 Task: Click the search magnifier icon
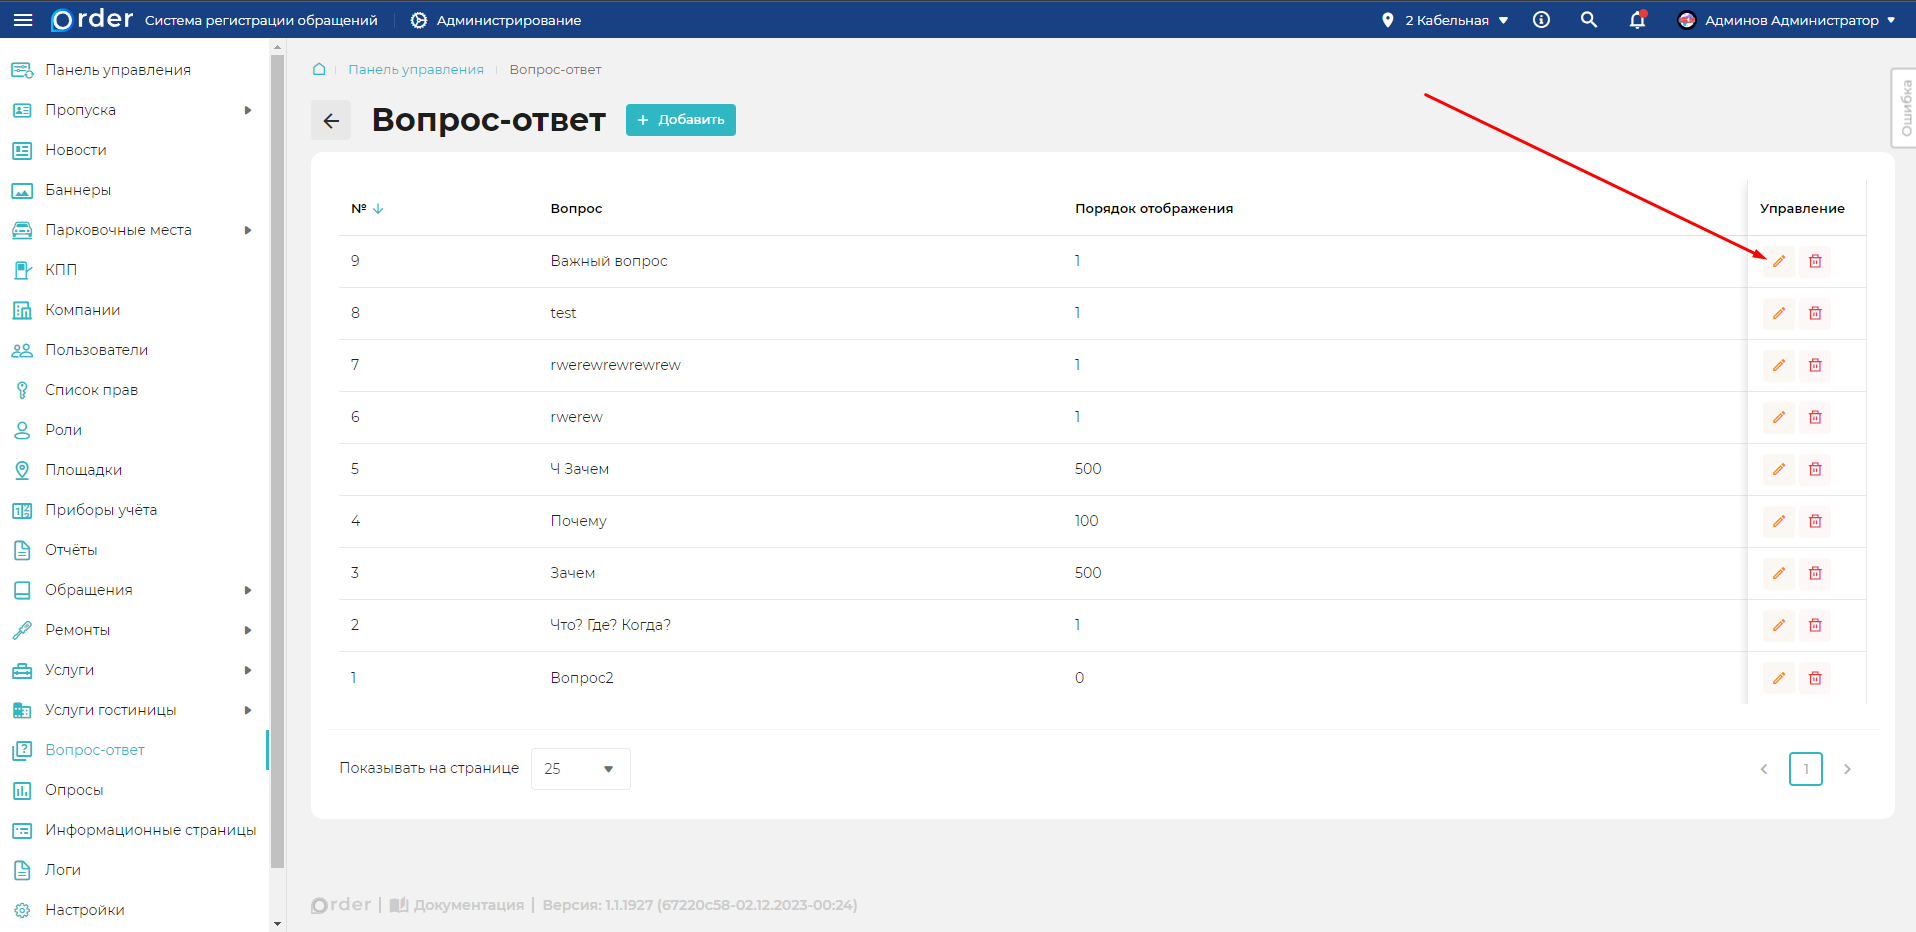[1588, 20]
